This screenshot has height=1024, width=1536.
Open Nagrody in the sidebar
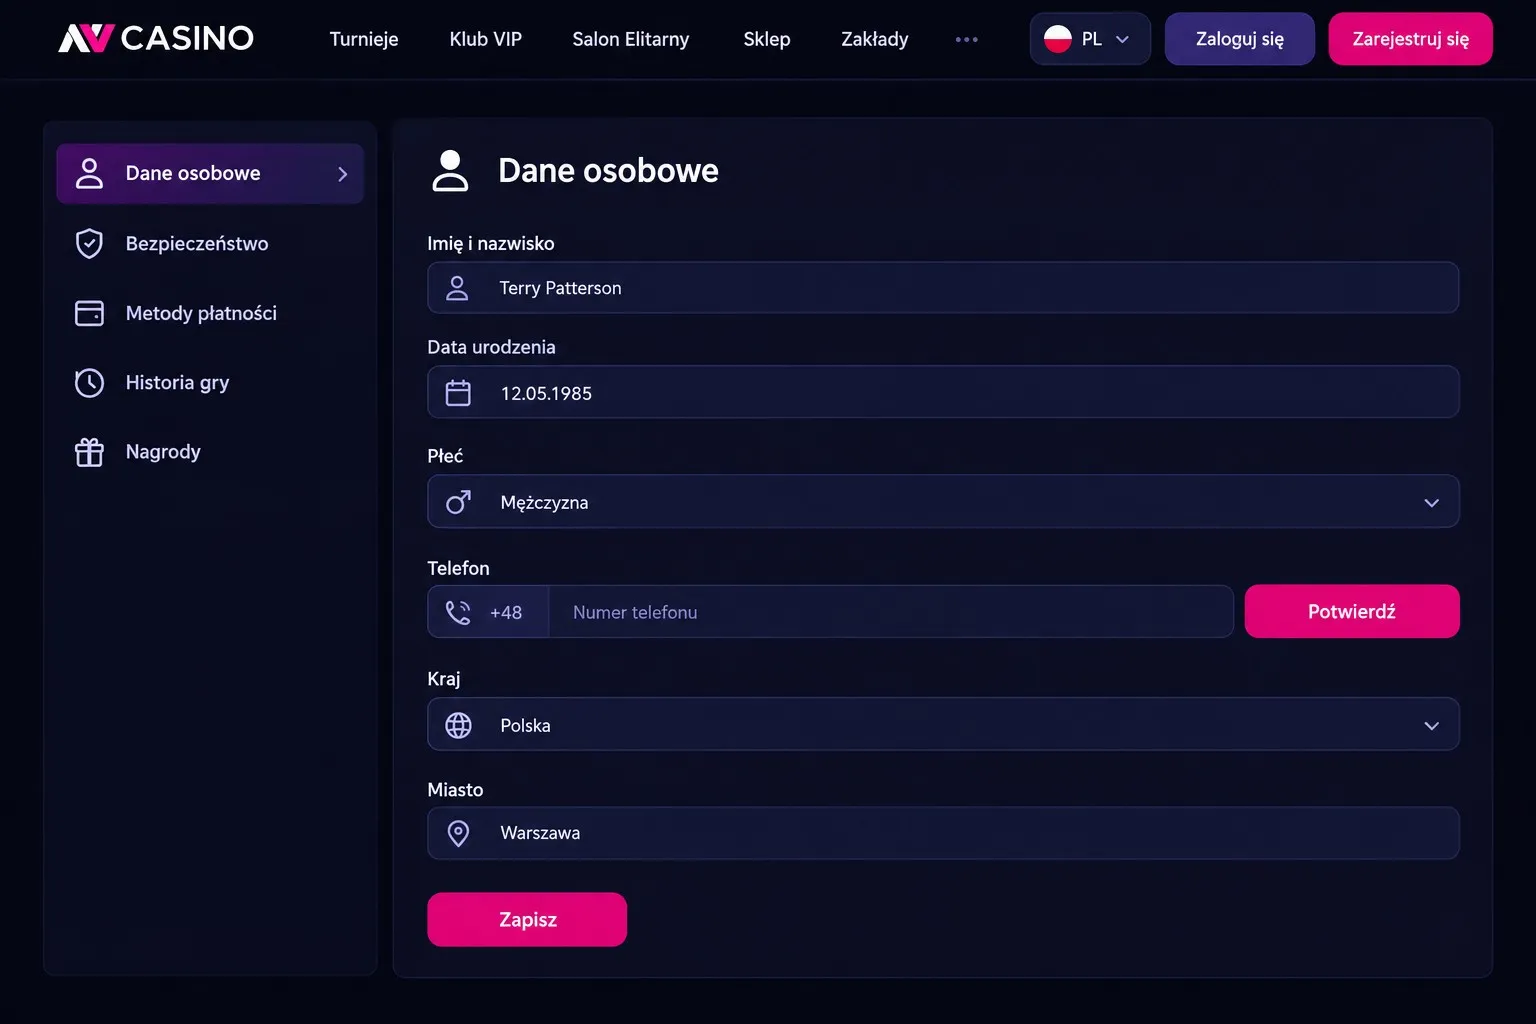210,452
